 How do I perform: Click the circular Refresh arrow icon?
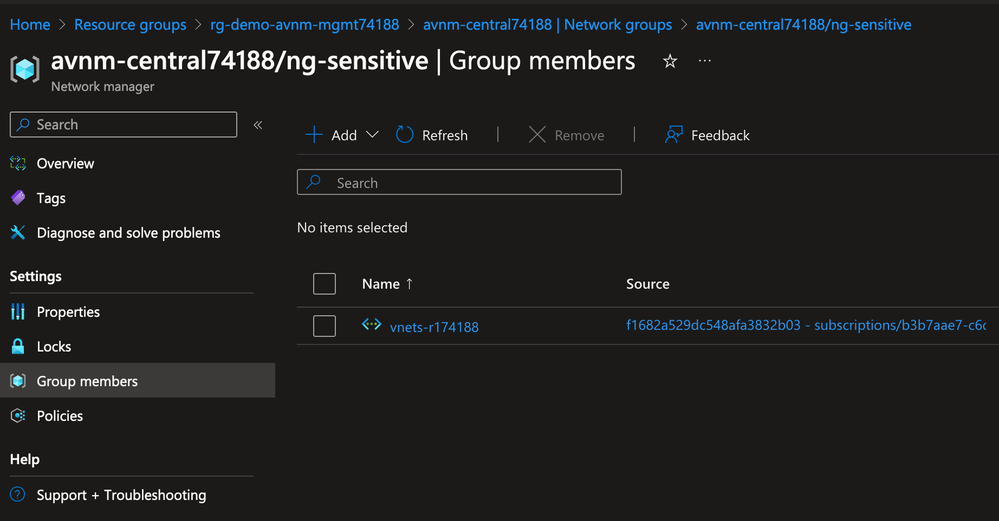405,134
